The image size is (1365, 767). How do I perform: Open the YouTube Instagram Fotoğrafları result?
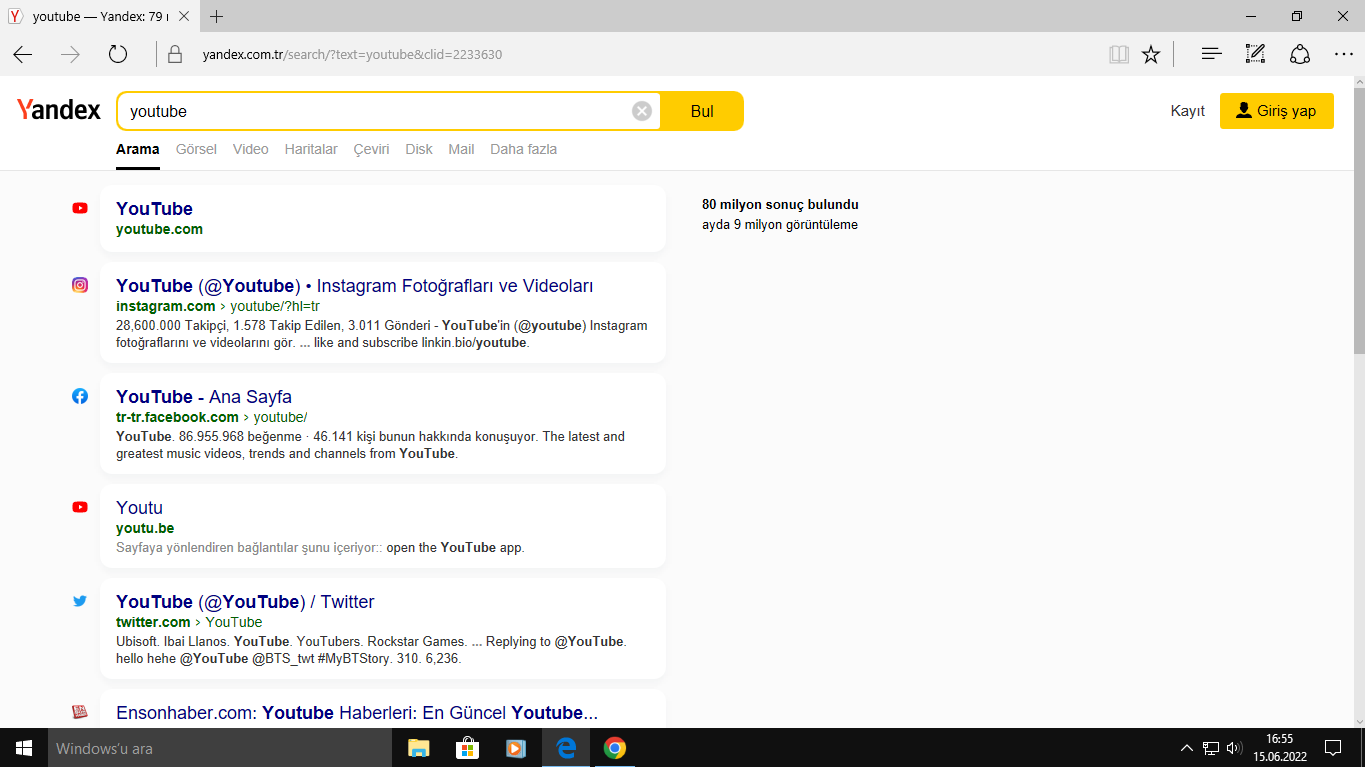tap(355, 286)
